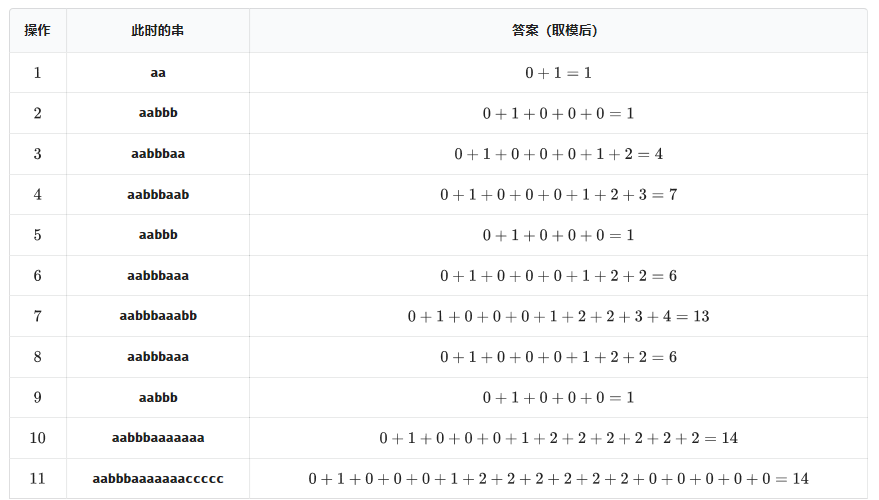The width and height of the screenshot is (879, 500).
Task: Click the string 'aabbbaaaaaaa' in row 10
Action: pyautogui.click(x=158, y=438)
